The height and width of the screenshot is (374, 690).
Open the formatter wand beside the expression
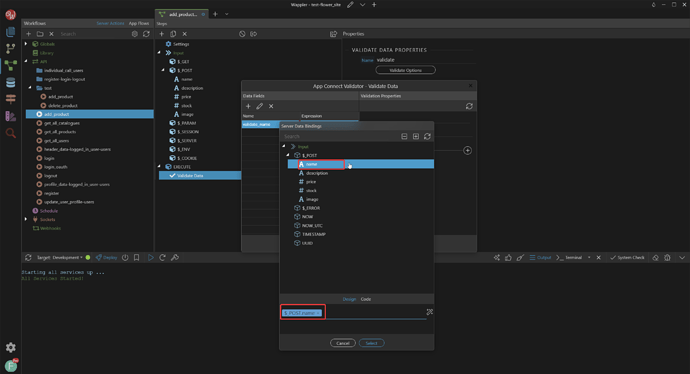(430, 312)
